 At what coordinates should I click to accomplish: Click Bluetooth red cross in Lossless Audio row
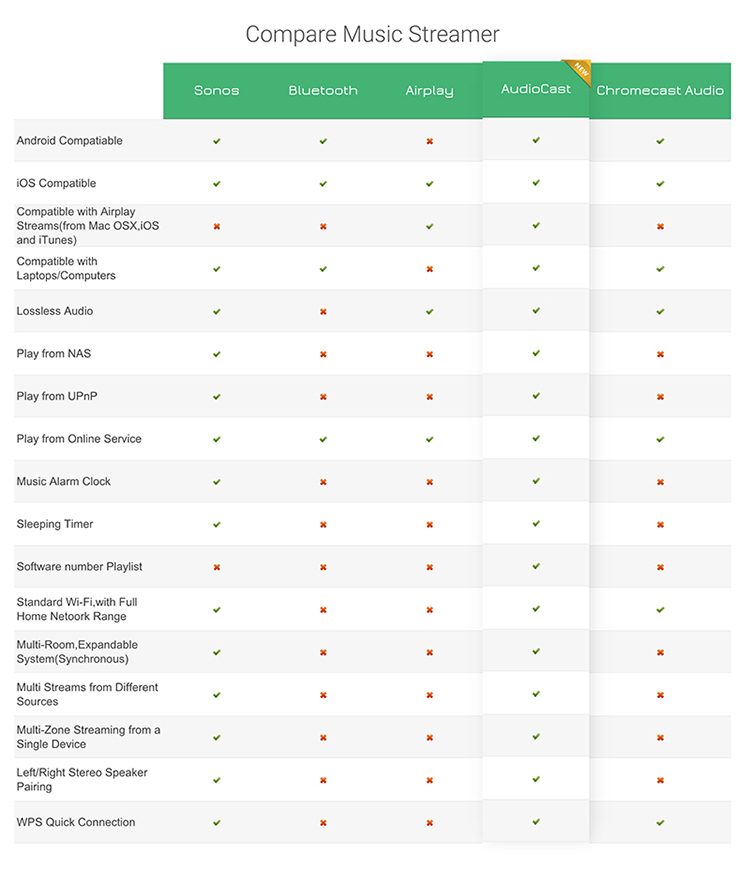click(323, 311)
